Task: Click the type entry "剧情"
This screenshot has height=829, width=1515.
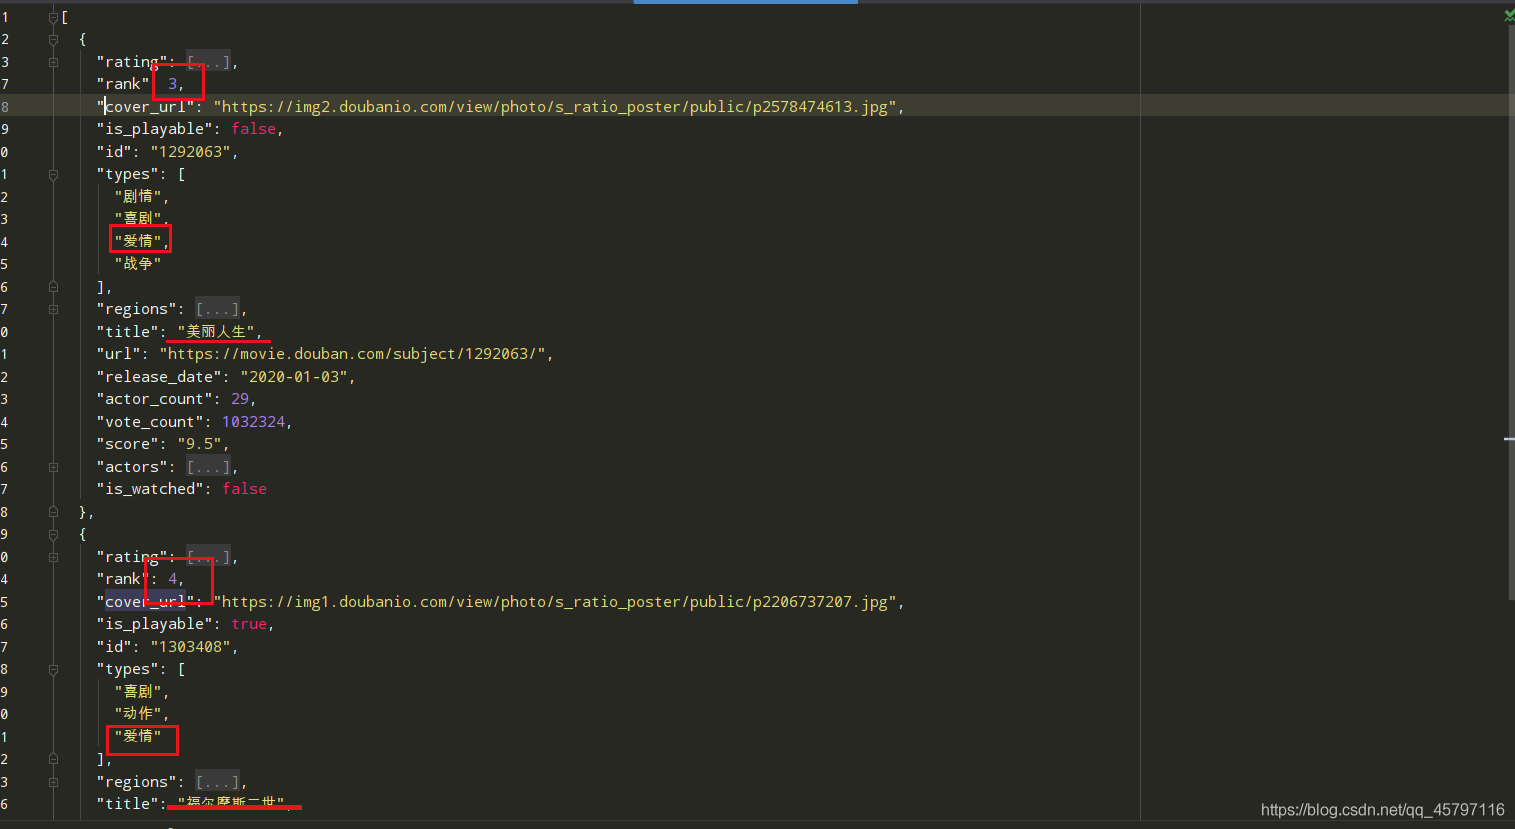Action: [x=137, y=197]
